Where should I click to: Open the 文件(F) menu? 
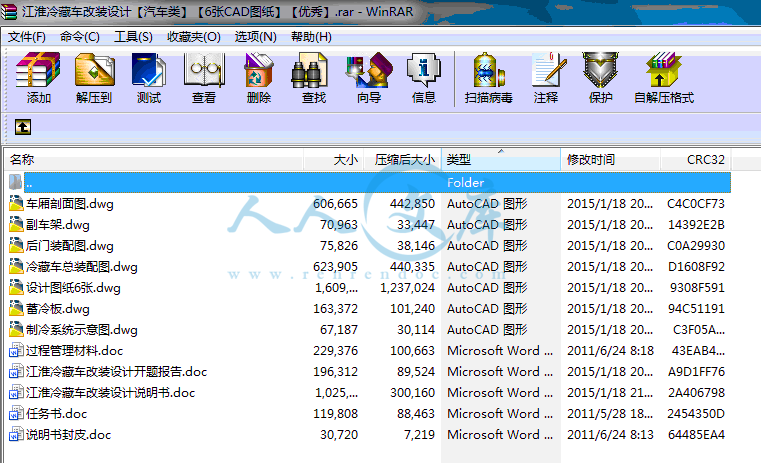pyautogui.click(x=27, y=37)
